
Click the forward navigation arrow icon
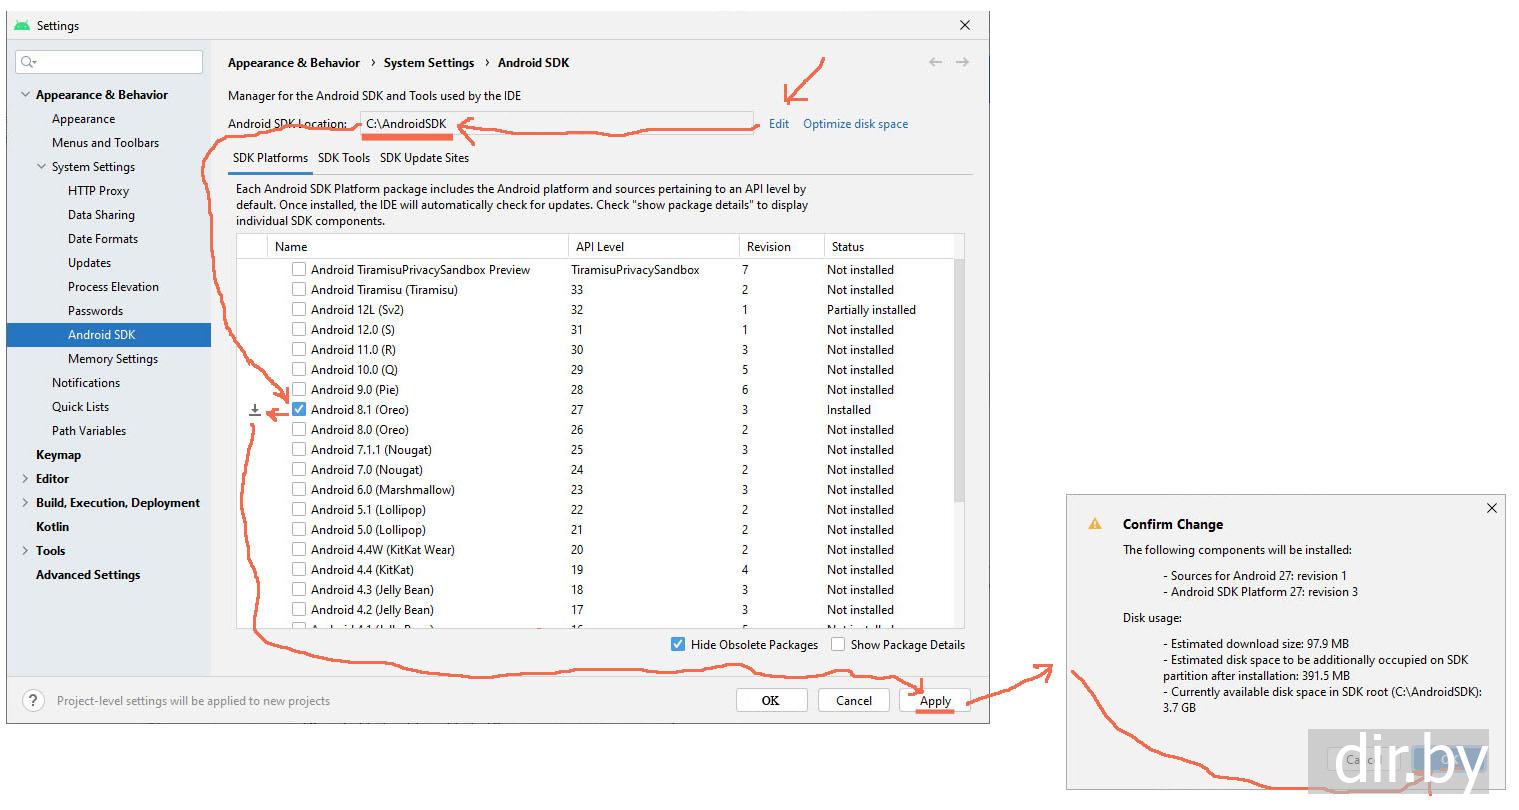[x=962, y=62]
